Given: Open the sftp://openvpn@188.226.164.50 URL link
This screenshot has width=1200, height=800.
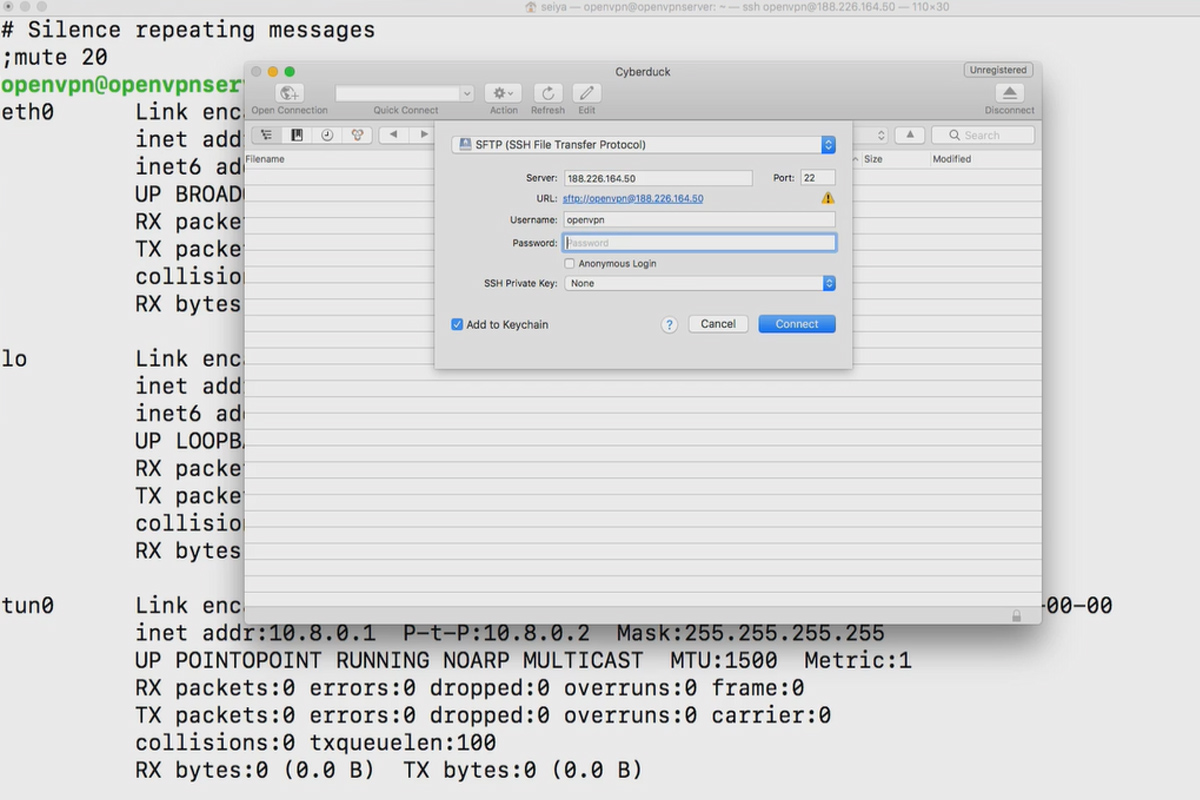Looking at the screenshot, I should [633, 199].
